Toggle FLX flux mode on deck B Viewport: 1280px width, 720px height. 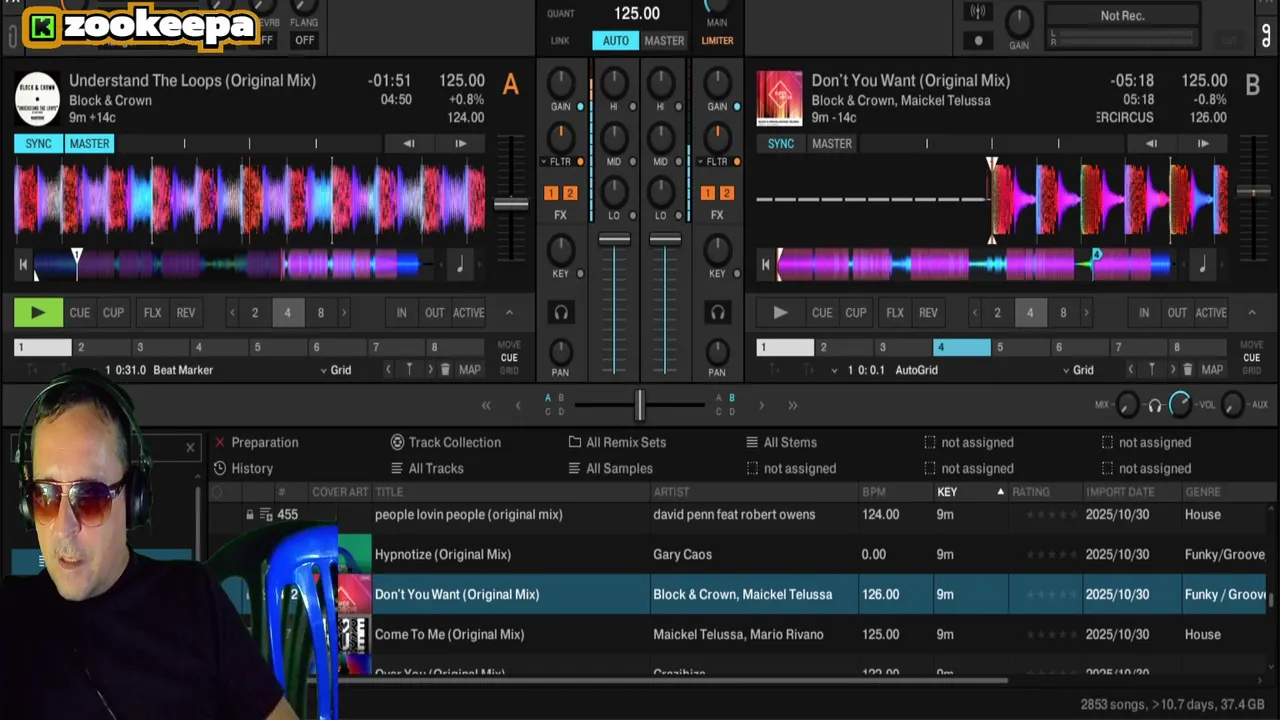coord(895,313)
